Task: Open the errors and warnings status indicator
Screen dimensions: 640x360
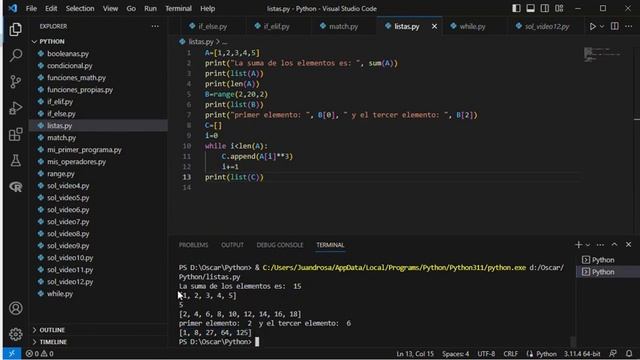Action: [x=40, y=353]
